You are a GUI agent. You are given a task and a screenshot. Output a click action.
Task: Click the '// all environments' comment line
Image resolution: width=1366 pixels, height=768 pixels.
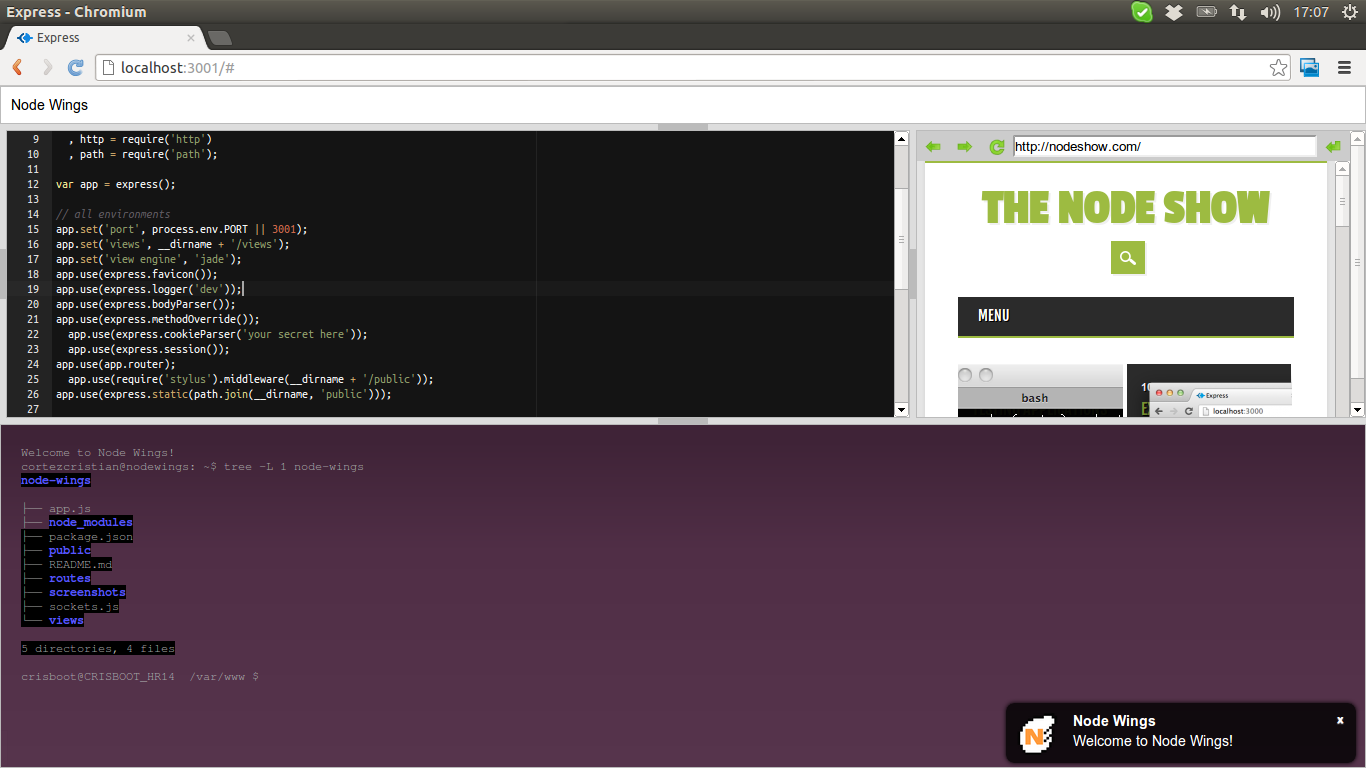[x=113, y=214]
